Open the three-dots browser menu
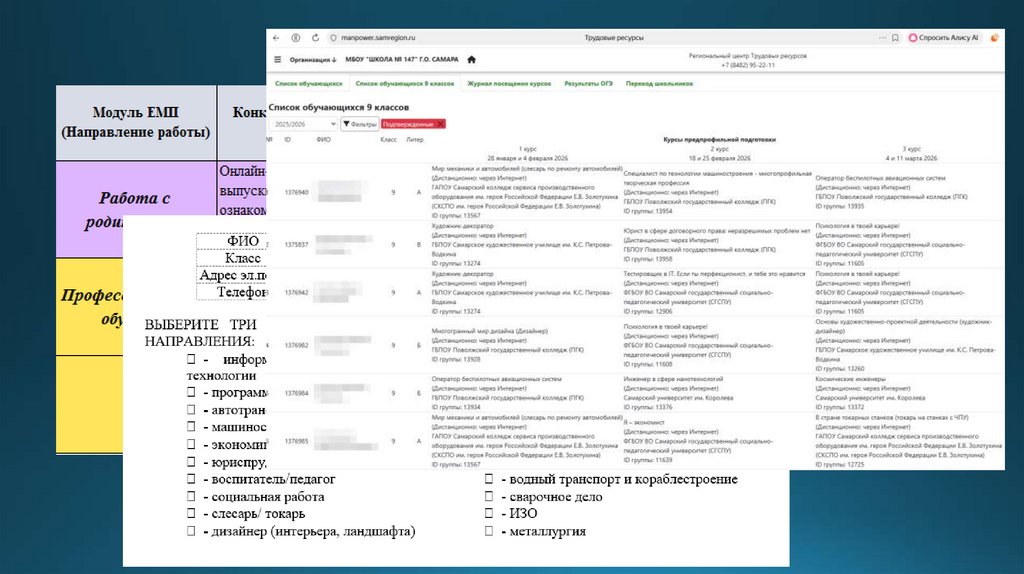The height and width of the screenshot is (574, 1024). [882, 38]
